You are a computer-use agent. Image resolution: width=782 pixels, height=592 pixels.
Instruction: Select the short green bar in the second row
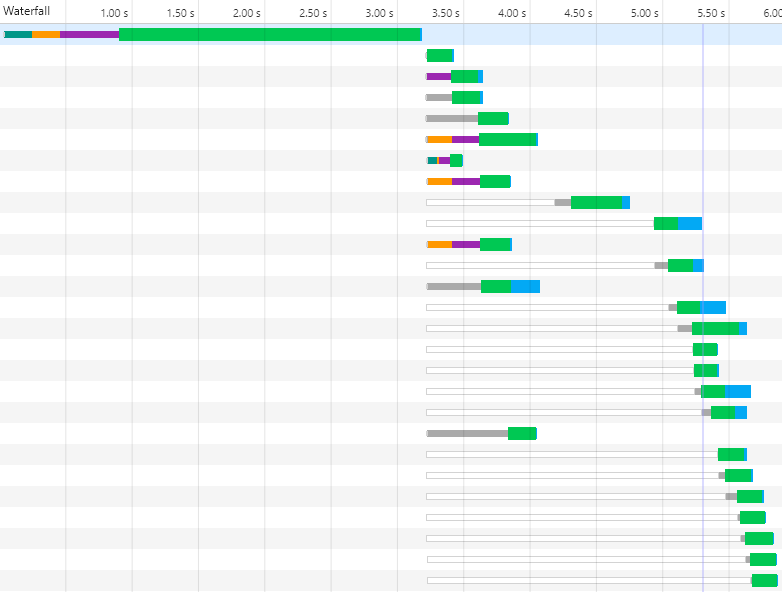(440, 55)
